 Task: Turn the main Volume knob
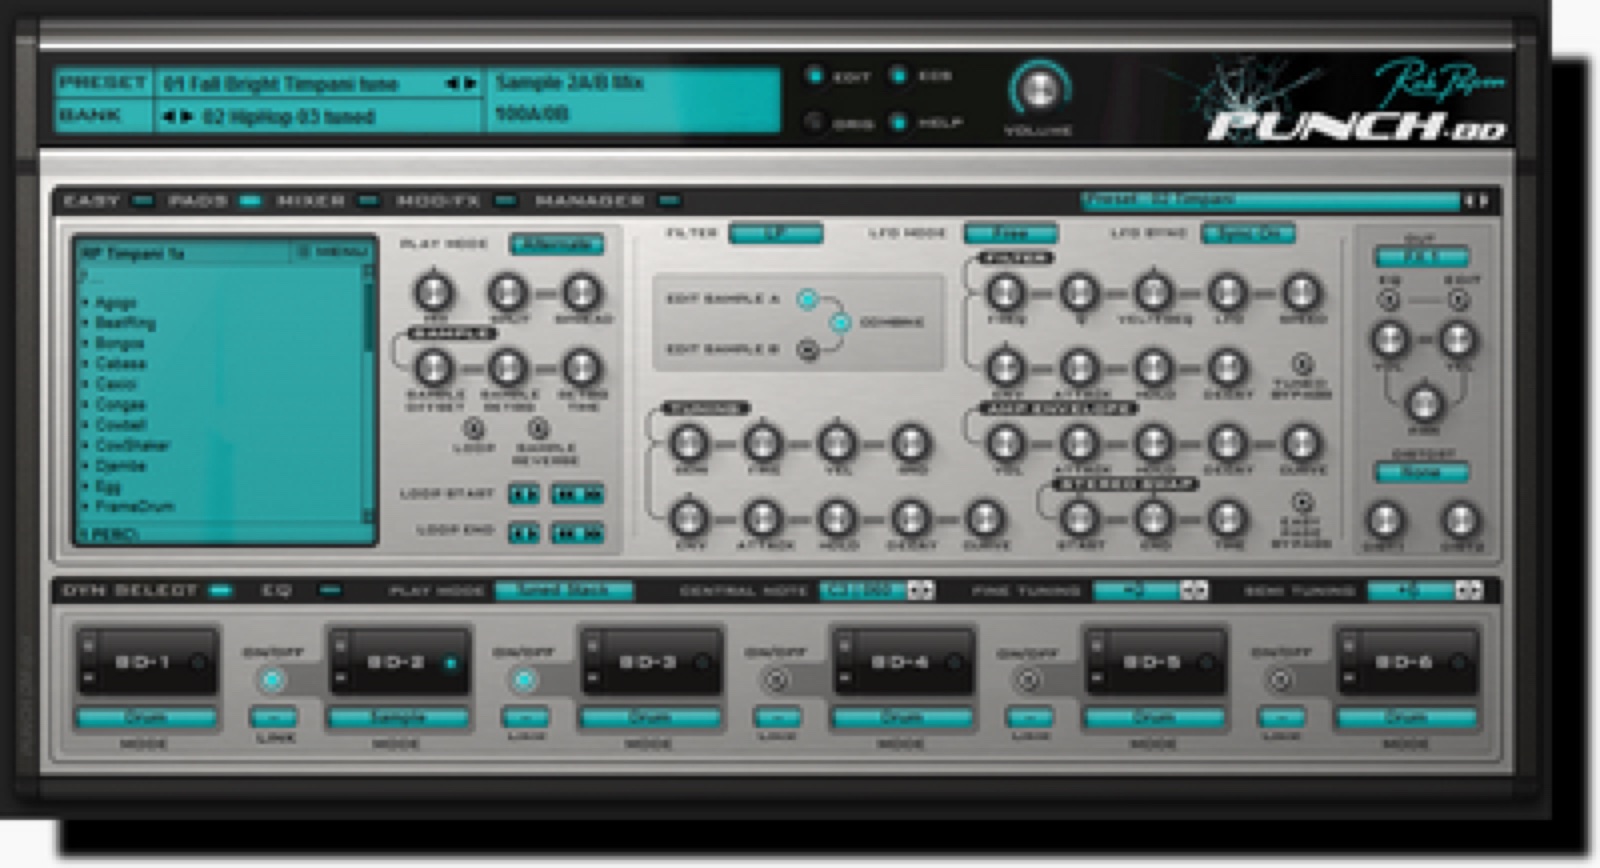[x=1039, y=89]
